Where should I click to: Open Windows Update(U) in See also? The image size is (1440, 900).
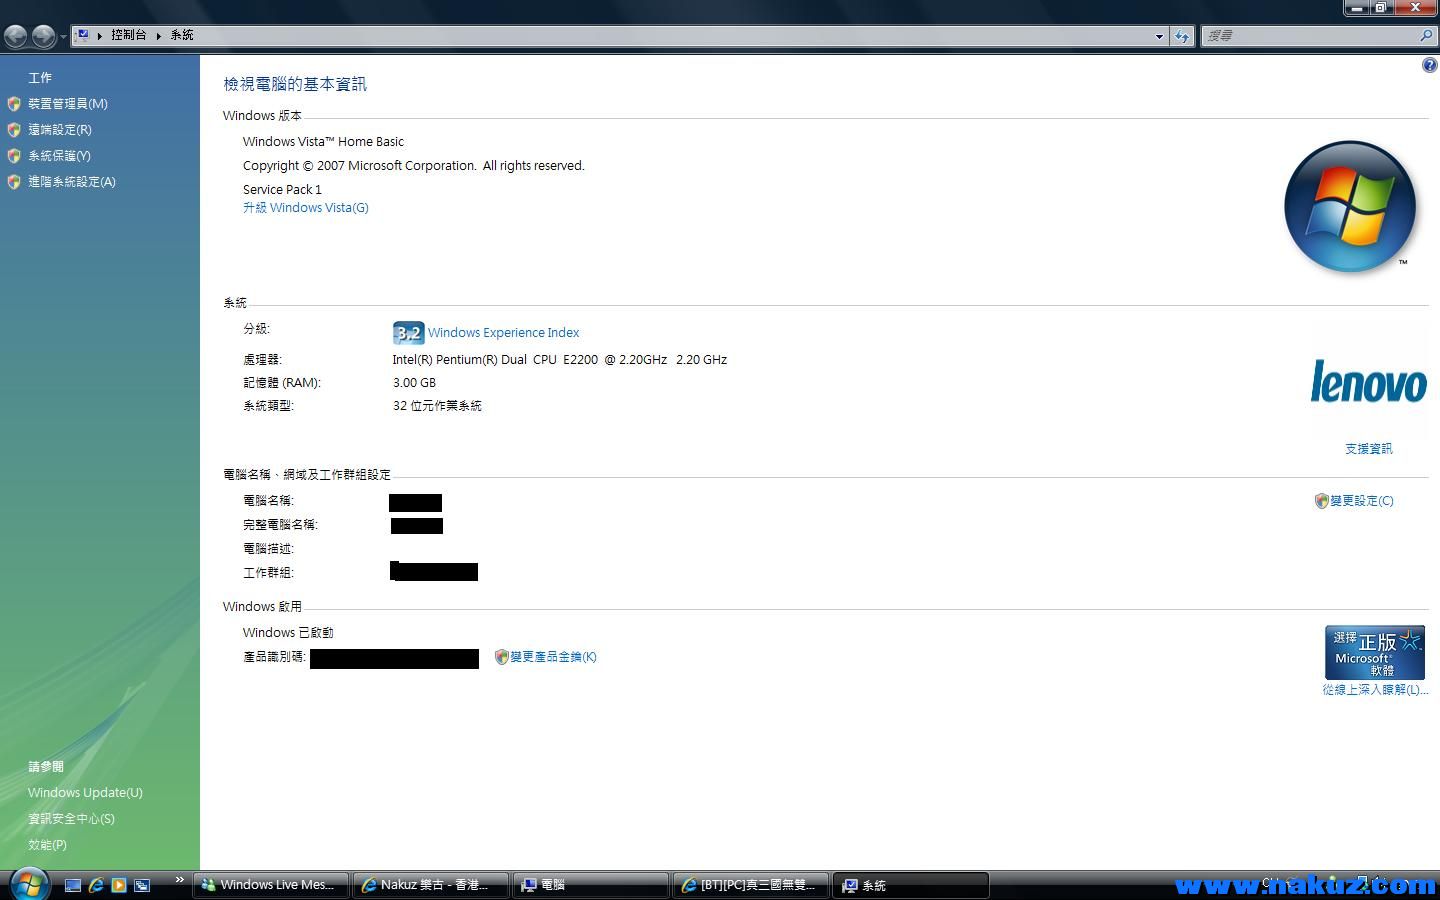tap(85, 792)
